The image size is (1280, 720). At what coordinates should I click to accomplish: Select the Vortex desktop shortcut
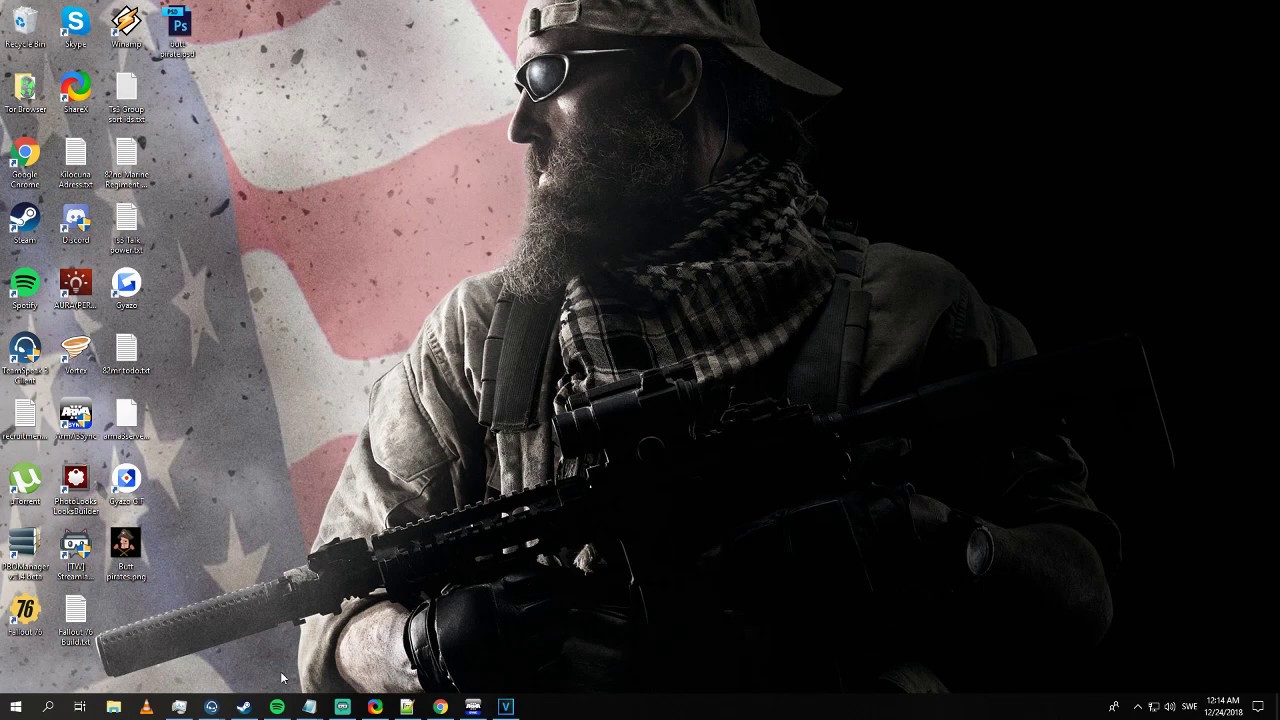pyautogui.click(x=75, y=355)
